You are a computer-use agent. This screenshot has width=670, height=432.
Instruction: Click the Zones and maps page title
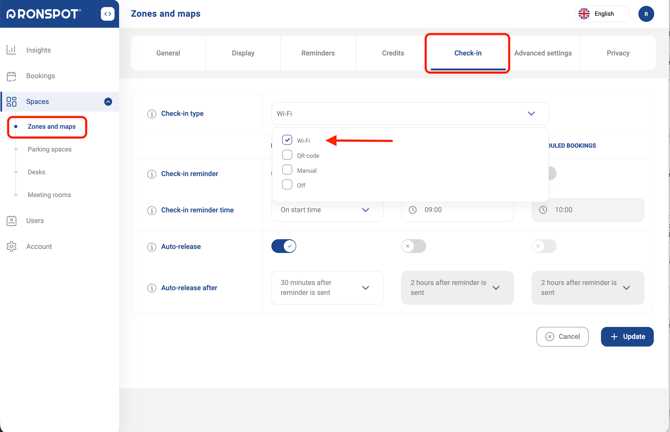point(165,14)
